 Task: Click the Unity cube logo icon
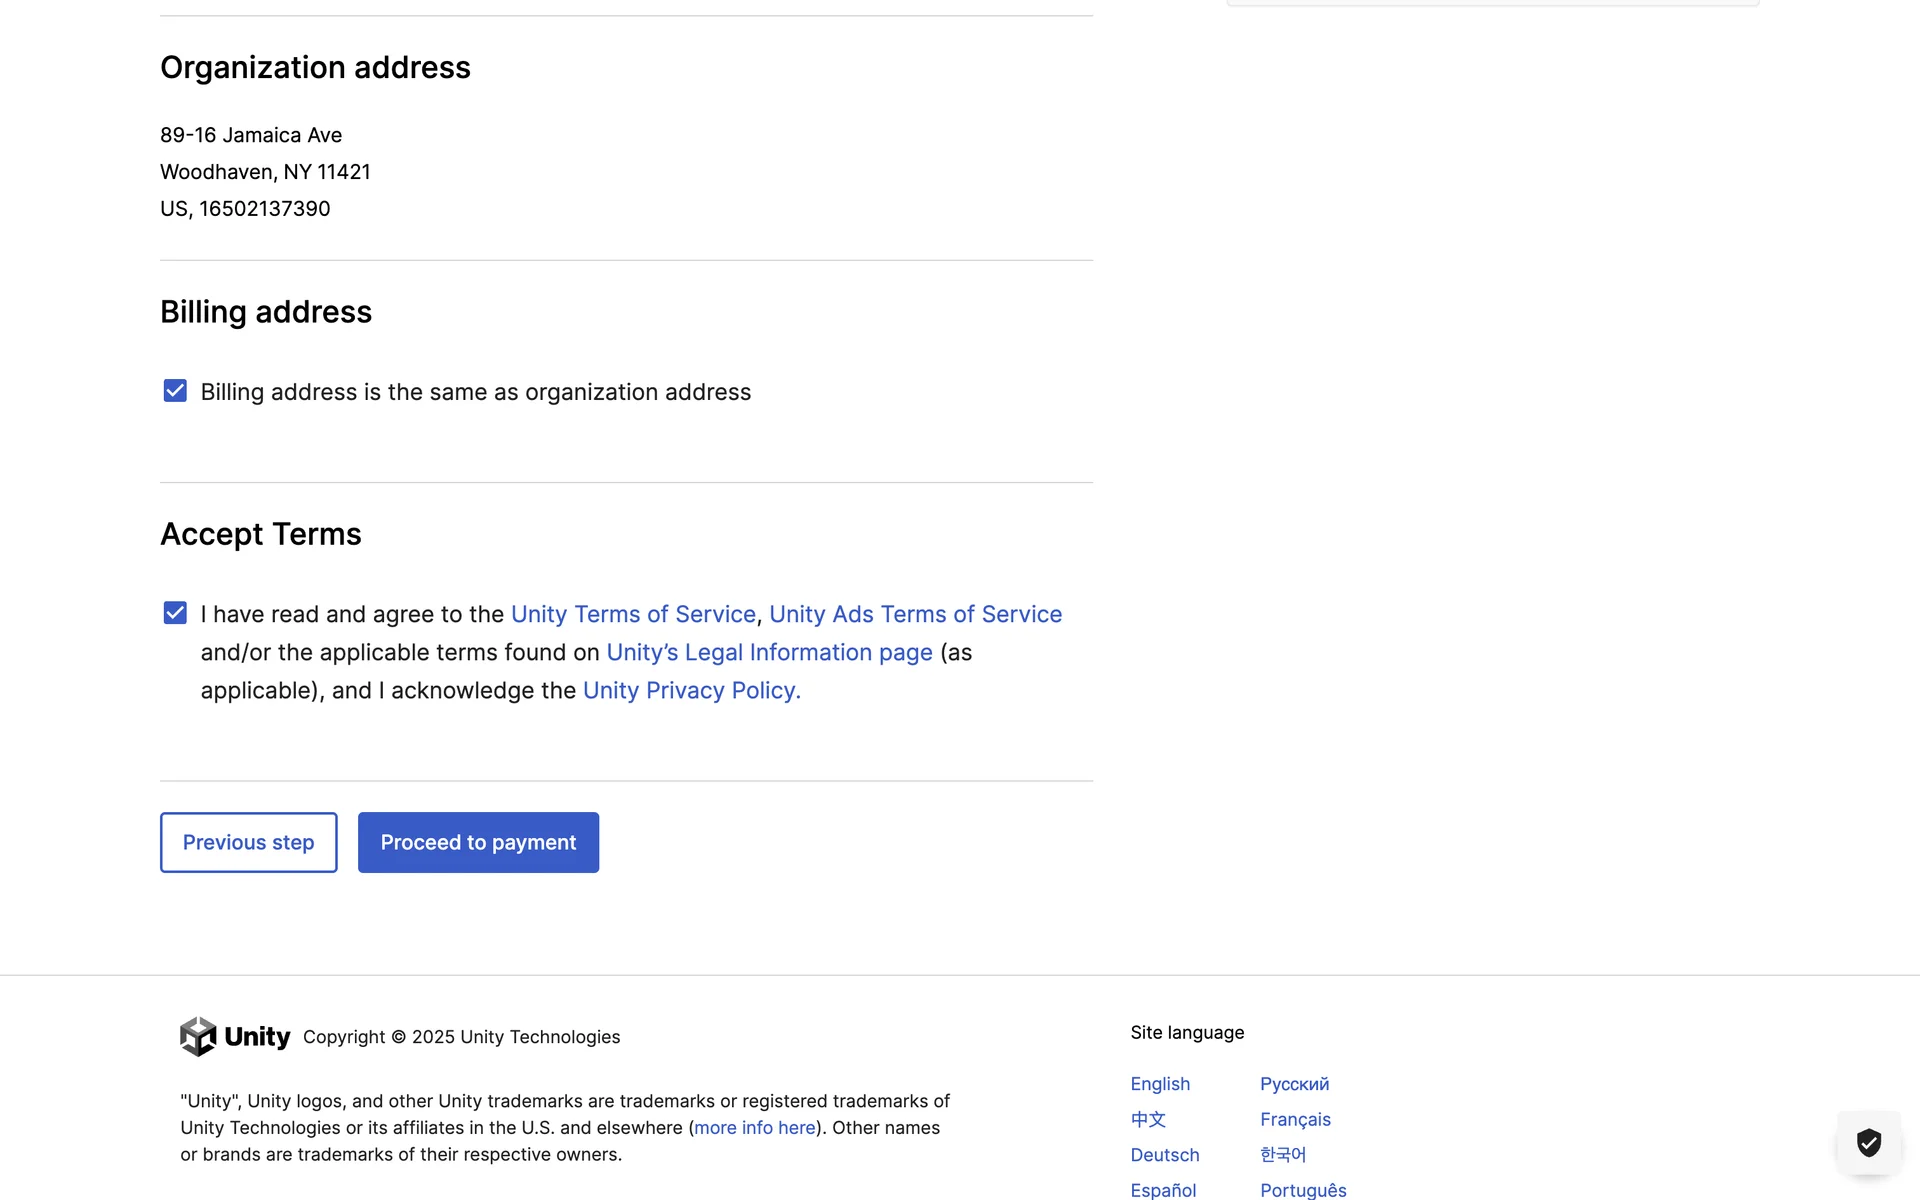[198, 1036]
